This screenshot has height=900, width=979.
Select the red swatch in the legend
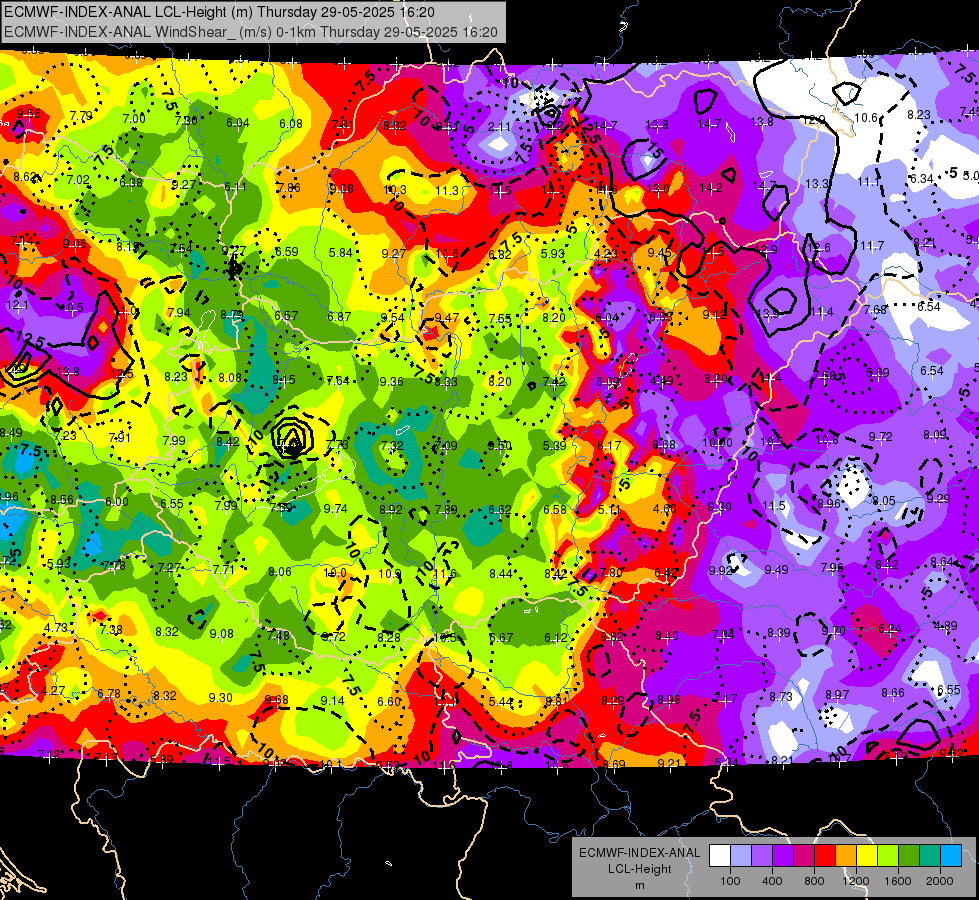coord(825,856)
